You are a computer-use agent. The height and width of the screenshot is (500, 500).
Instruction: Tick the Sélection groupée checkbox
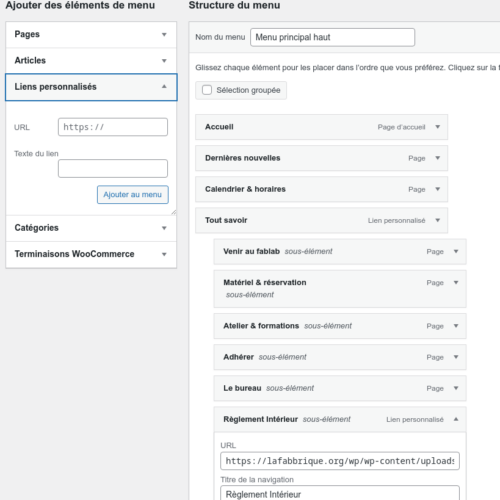coord(207,90)
